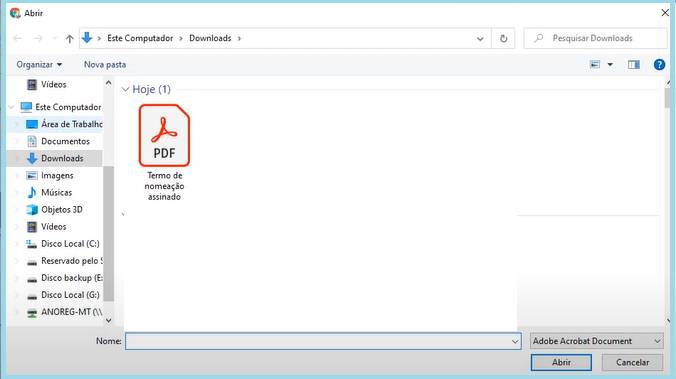Click Nova pasta button
This screenshot has width=676, height=379.
[x=105, y=65]
